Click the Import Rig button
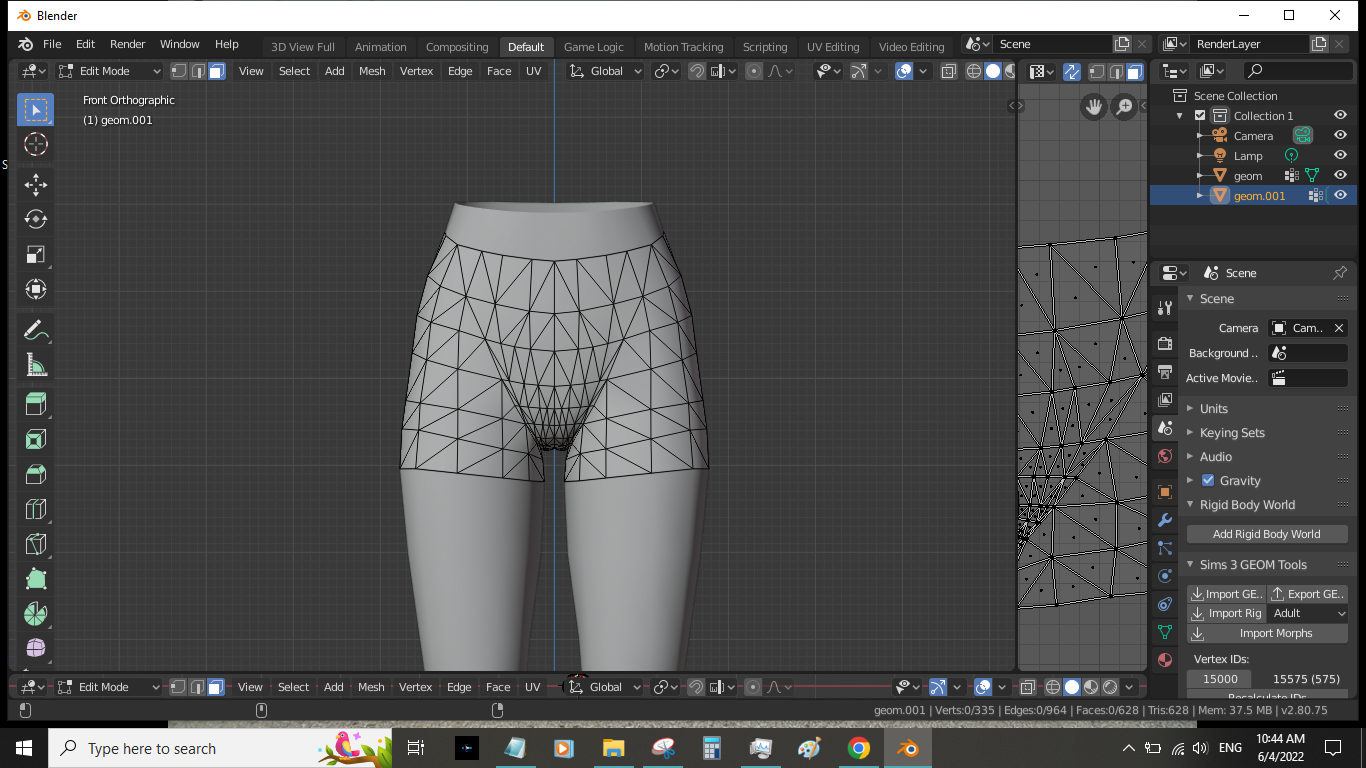The height and width of the screenshot is (768, 1366). pos(1227,613)
